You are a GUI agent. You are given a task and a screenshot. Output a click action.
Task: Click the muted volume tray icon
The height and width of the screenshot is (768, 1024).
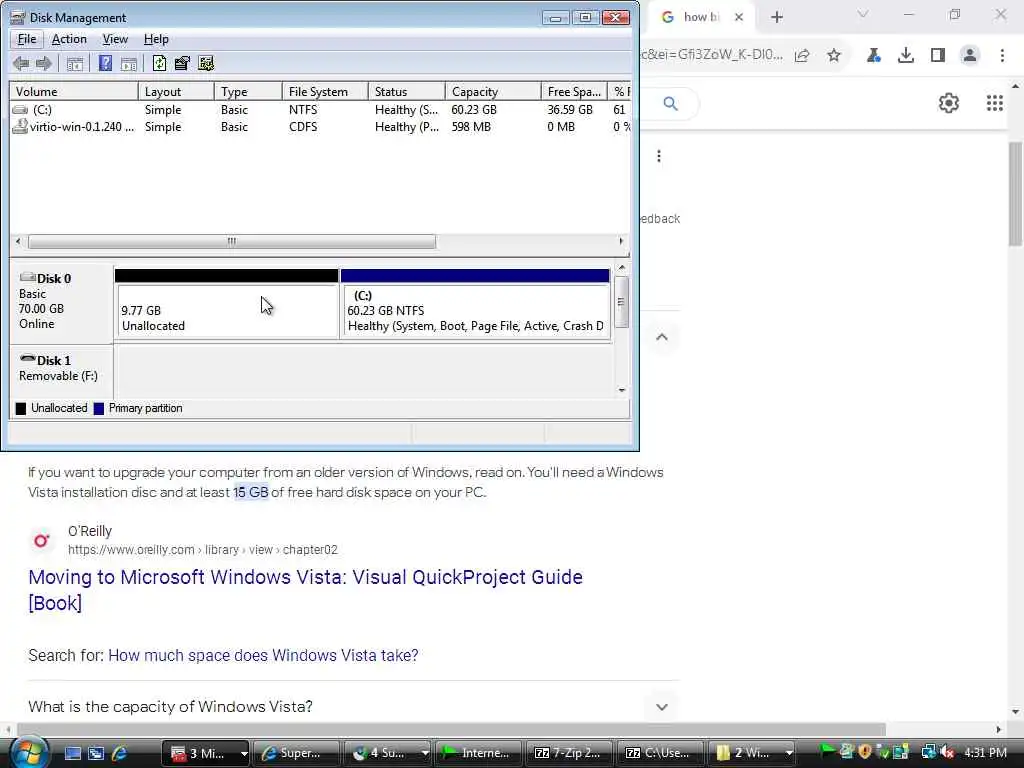click(x=948, y=753)
